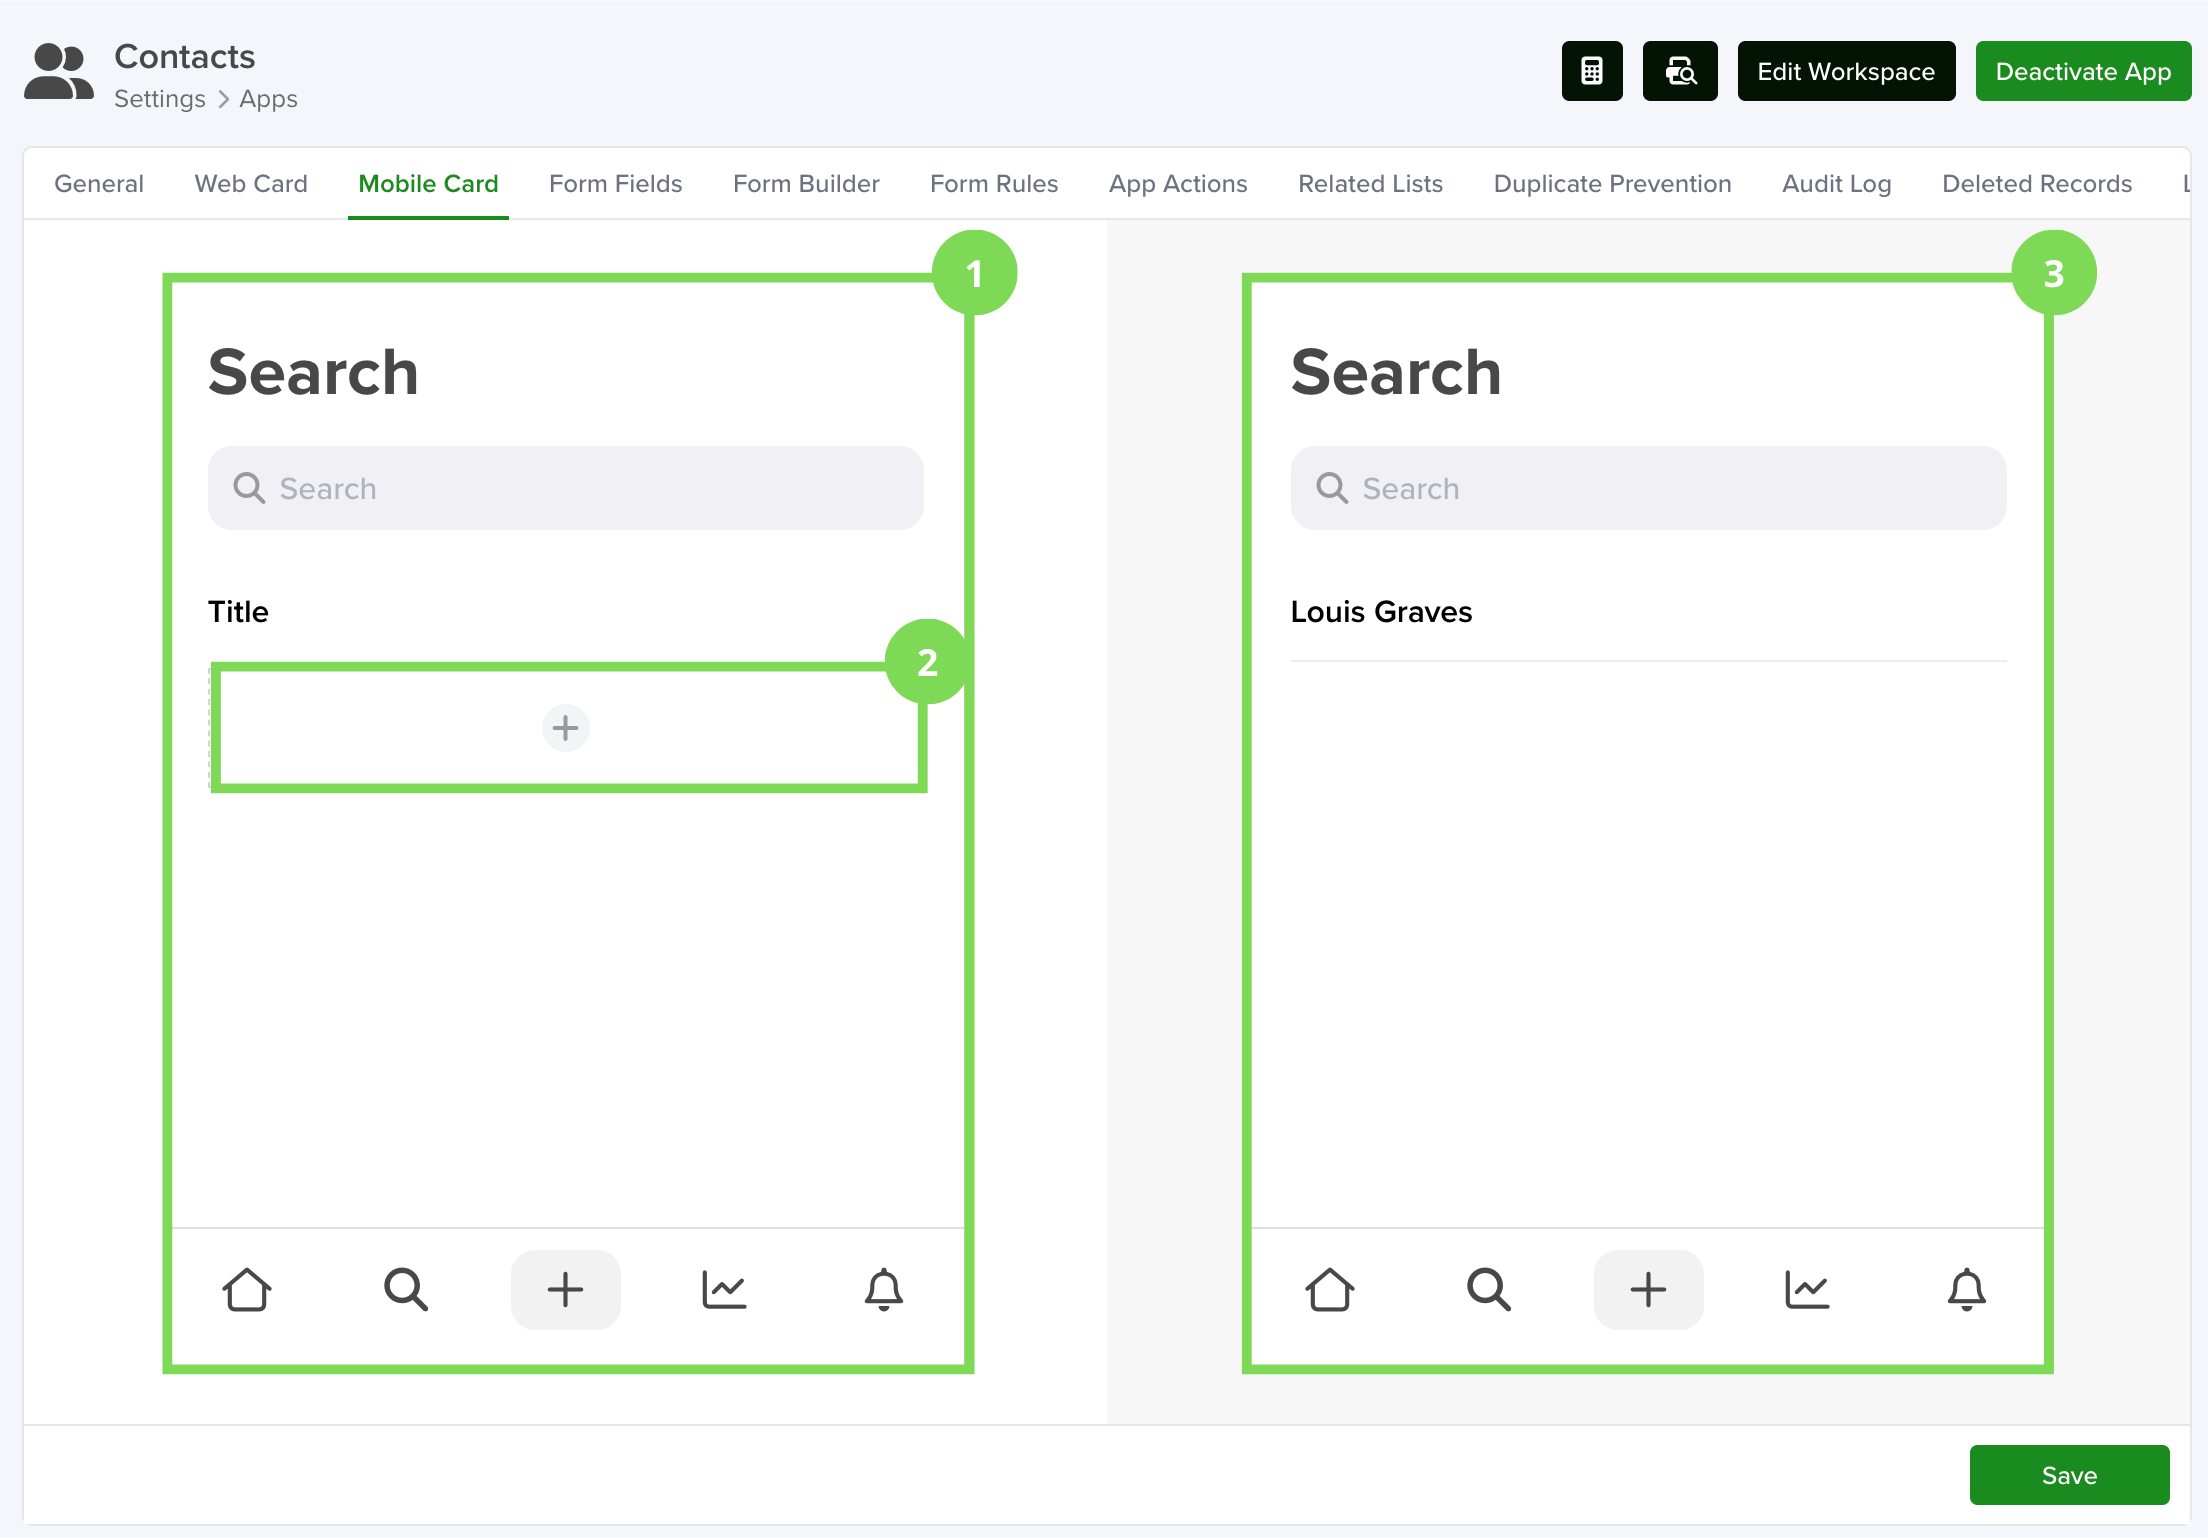Go to the Form Builder tab
This screenshot has width=2208, height=1538.
click(x=806, y=184)
